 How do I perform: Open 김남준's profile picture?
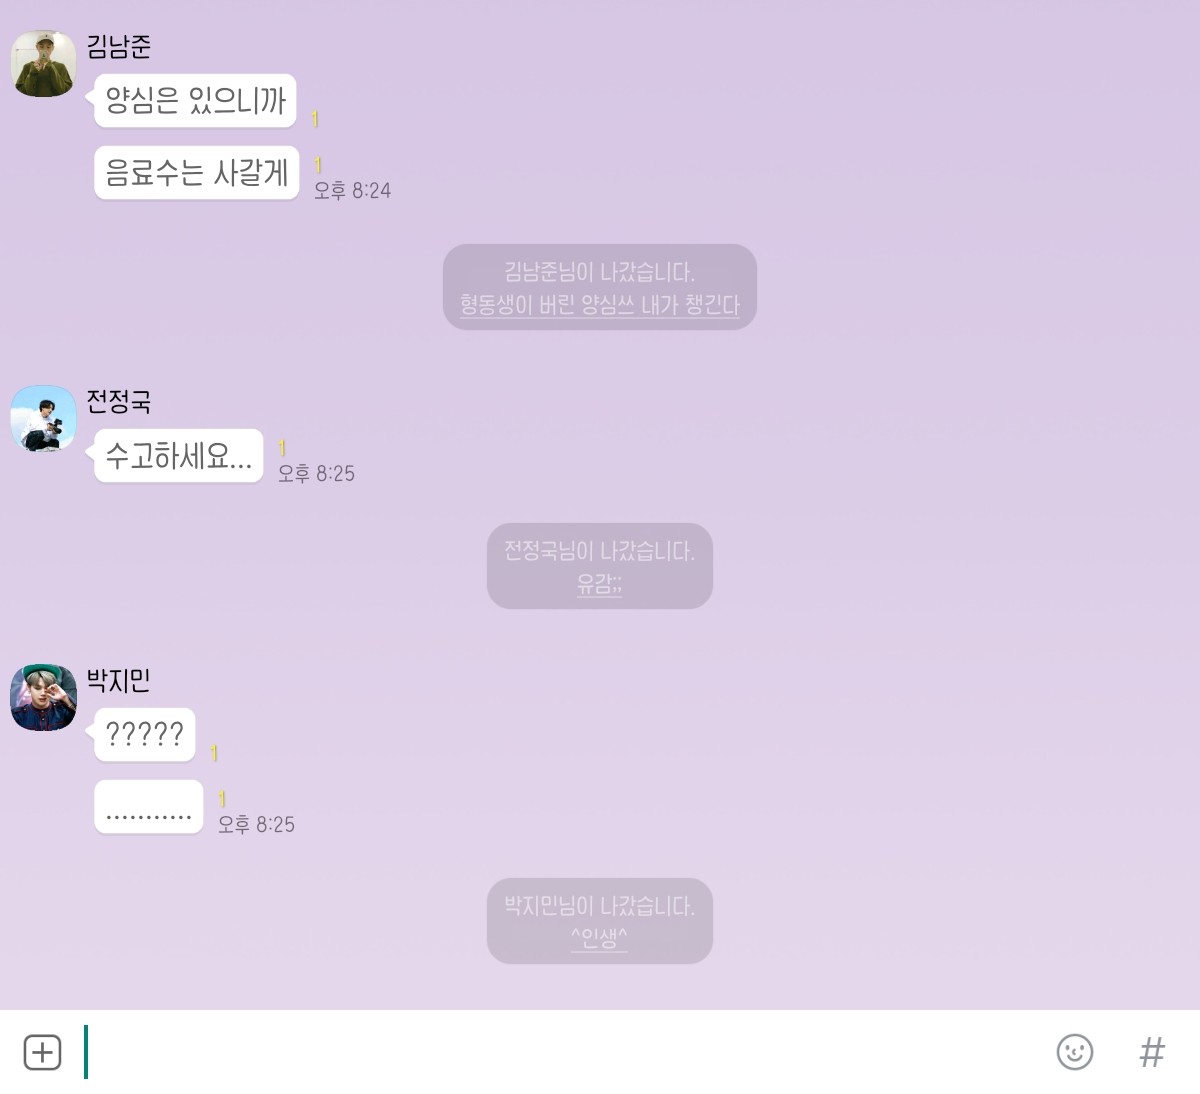tap(43, 63)
